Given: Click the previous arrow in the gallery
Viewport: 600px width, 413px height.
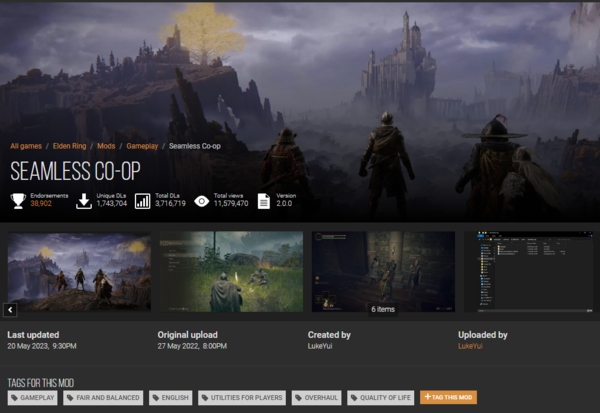Looking at the screenshot, I should [10, 310].
